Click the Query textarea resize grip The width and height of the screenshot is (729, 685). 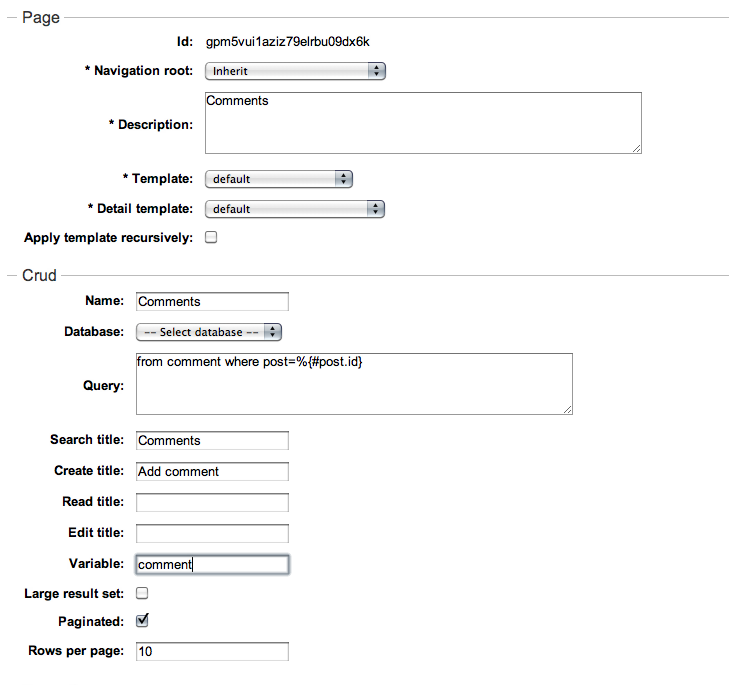click(567, 409)
